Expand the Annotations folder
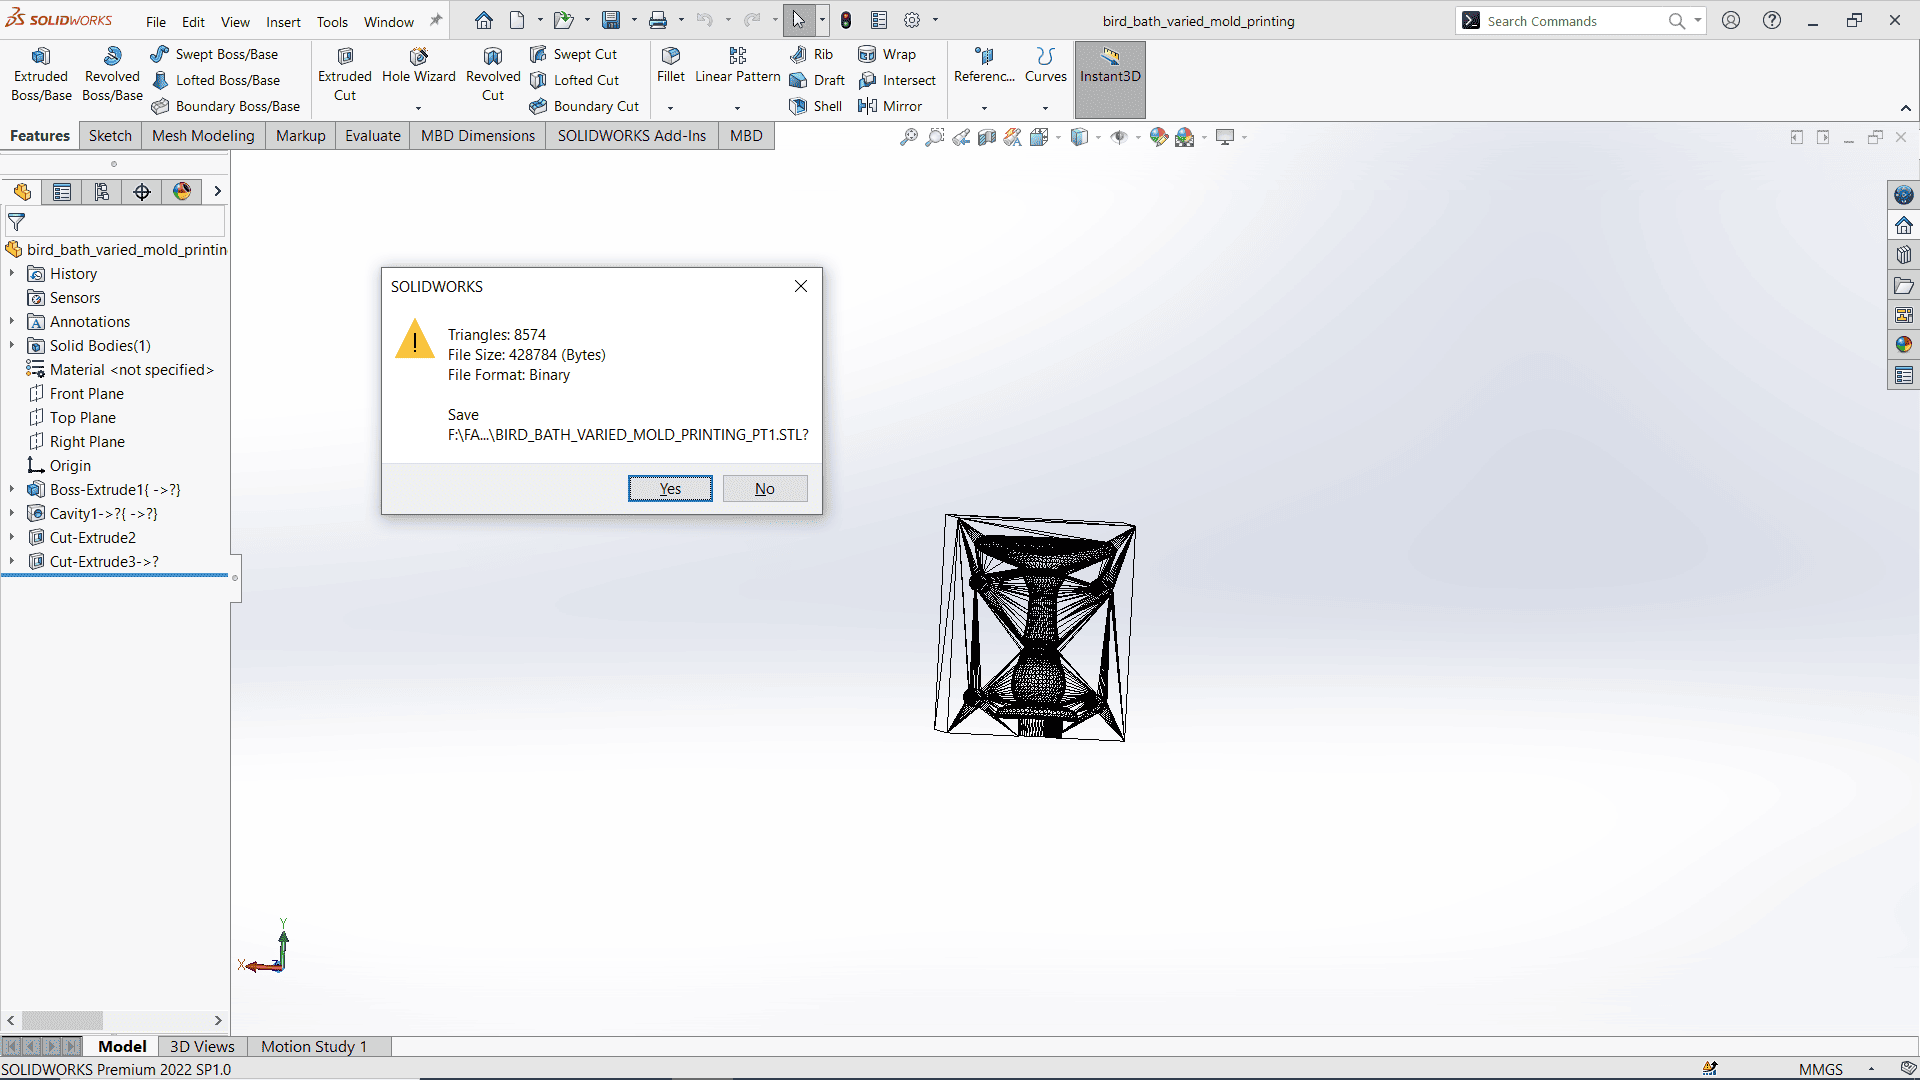This screenshot has height=1080, width=1920. point(12,322)
